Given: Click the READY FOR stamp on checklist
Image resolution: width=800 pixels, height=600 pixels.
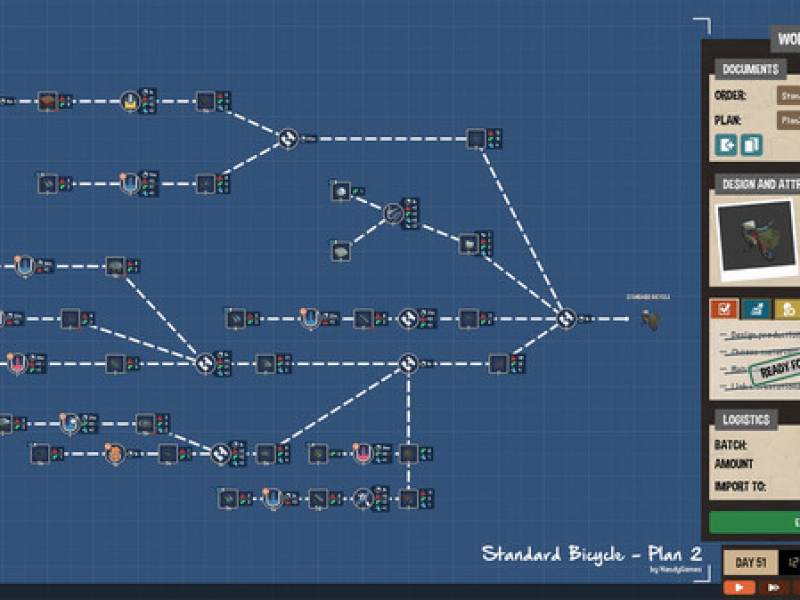Looking at the screenshot, I should tap(775, 367).
